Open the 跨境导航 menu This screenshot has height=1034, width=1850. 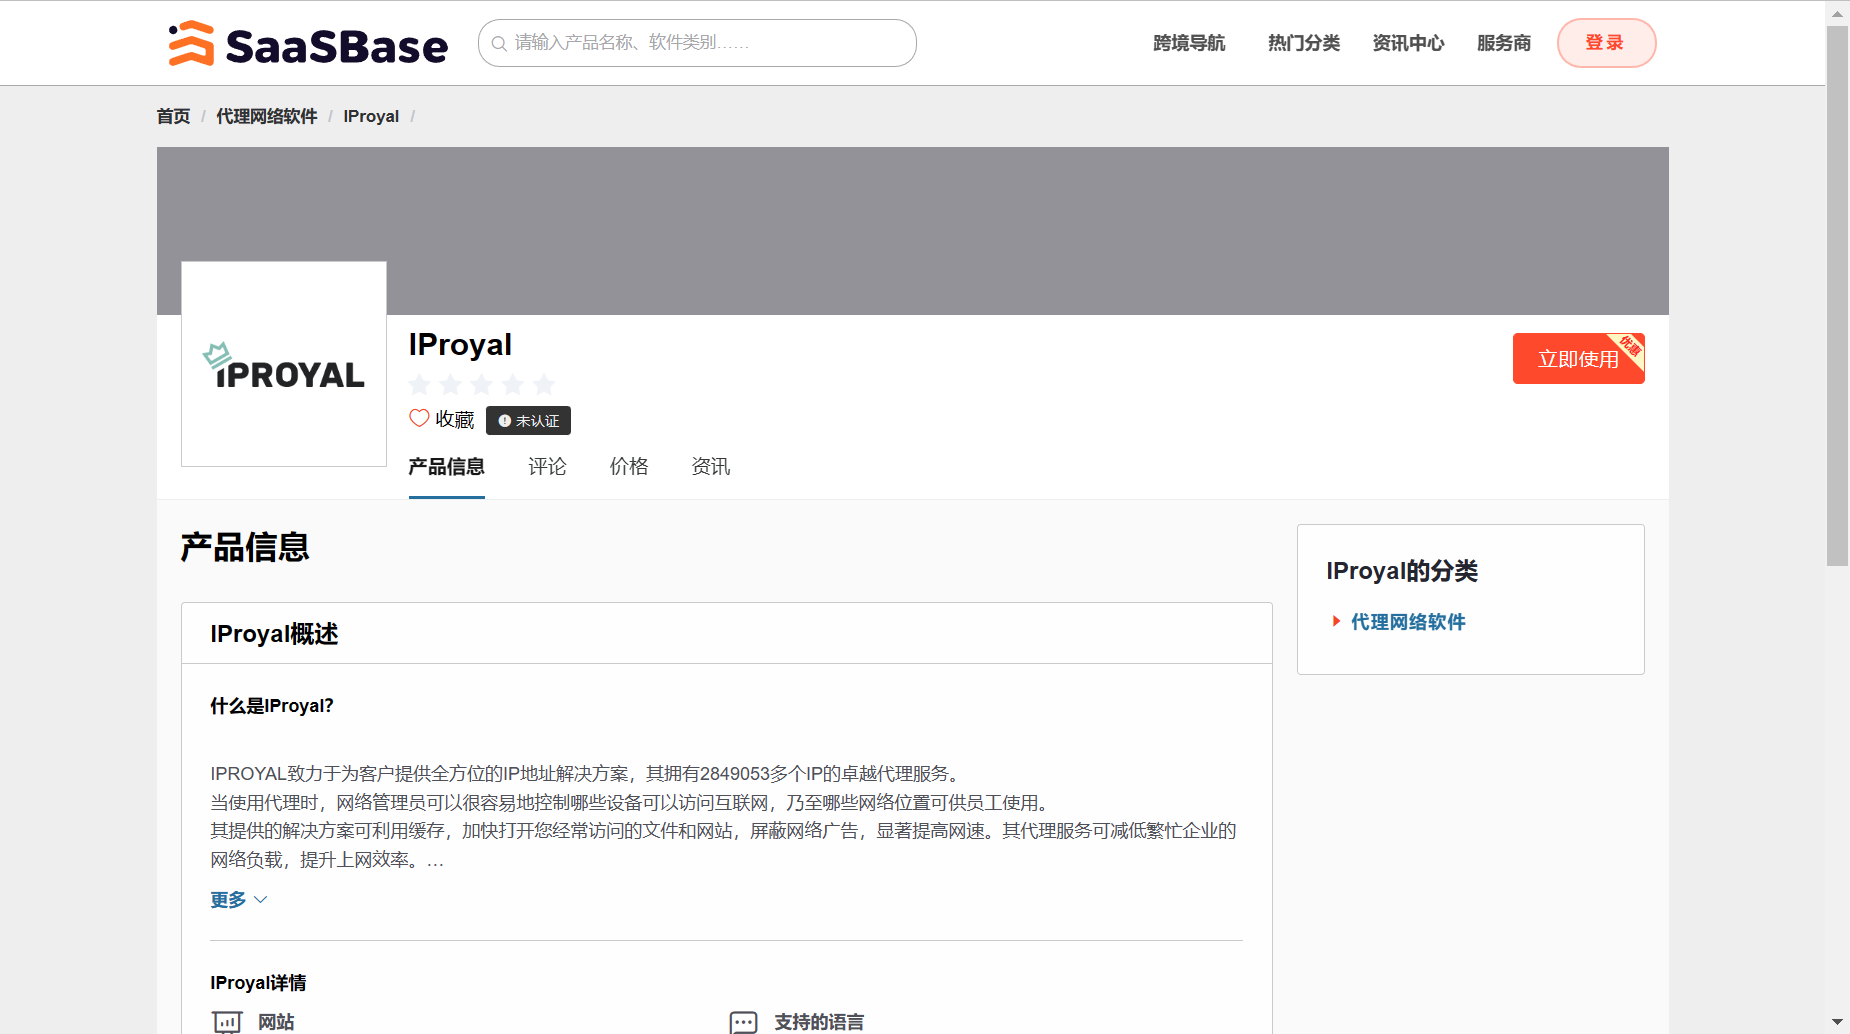tap(1189, 43)
